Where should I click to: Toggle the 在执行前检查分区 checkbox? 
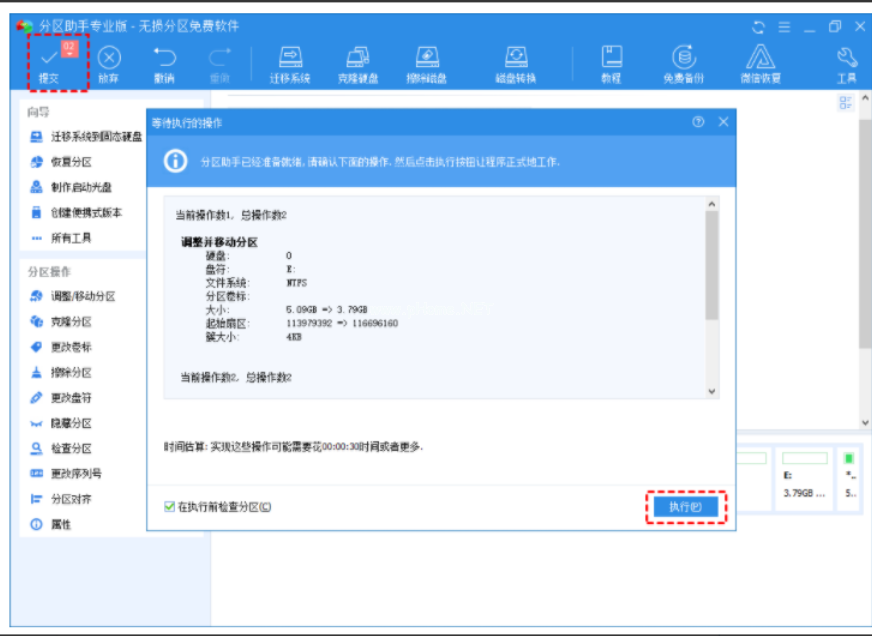point(170,507)
